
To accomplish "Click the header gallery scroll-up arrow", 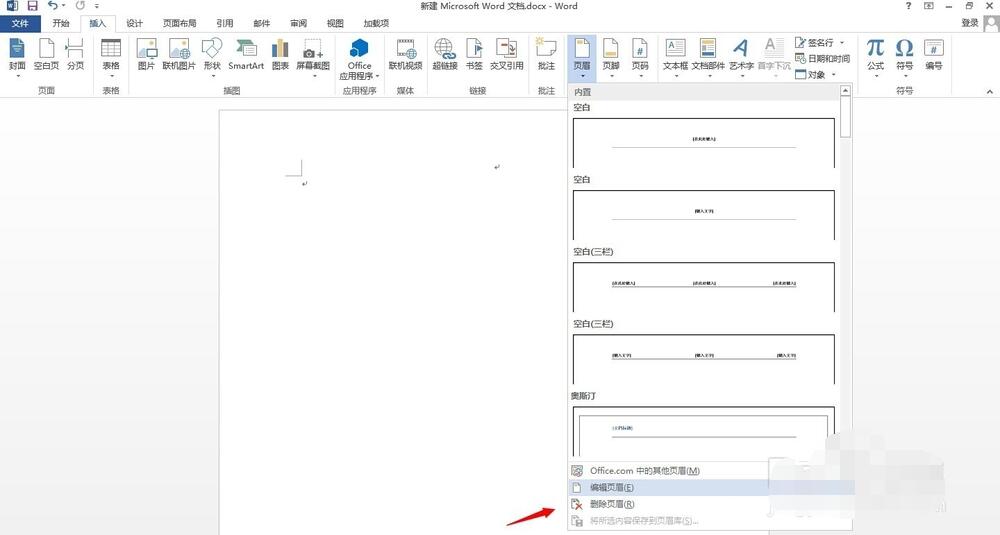I will [x=846, y=91].
